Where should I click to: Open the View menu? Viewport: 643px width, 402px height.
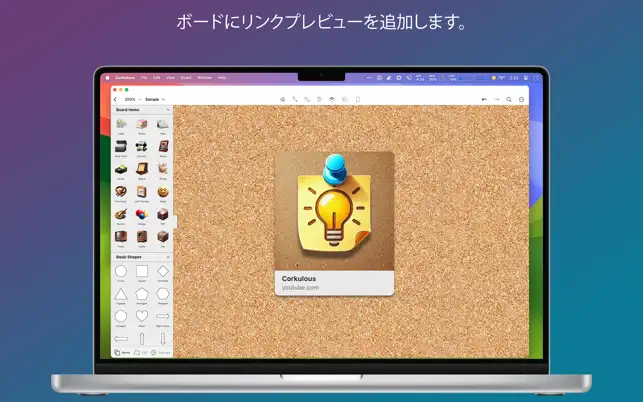coord(170,78)
